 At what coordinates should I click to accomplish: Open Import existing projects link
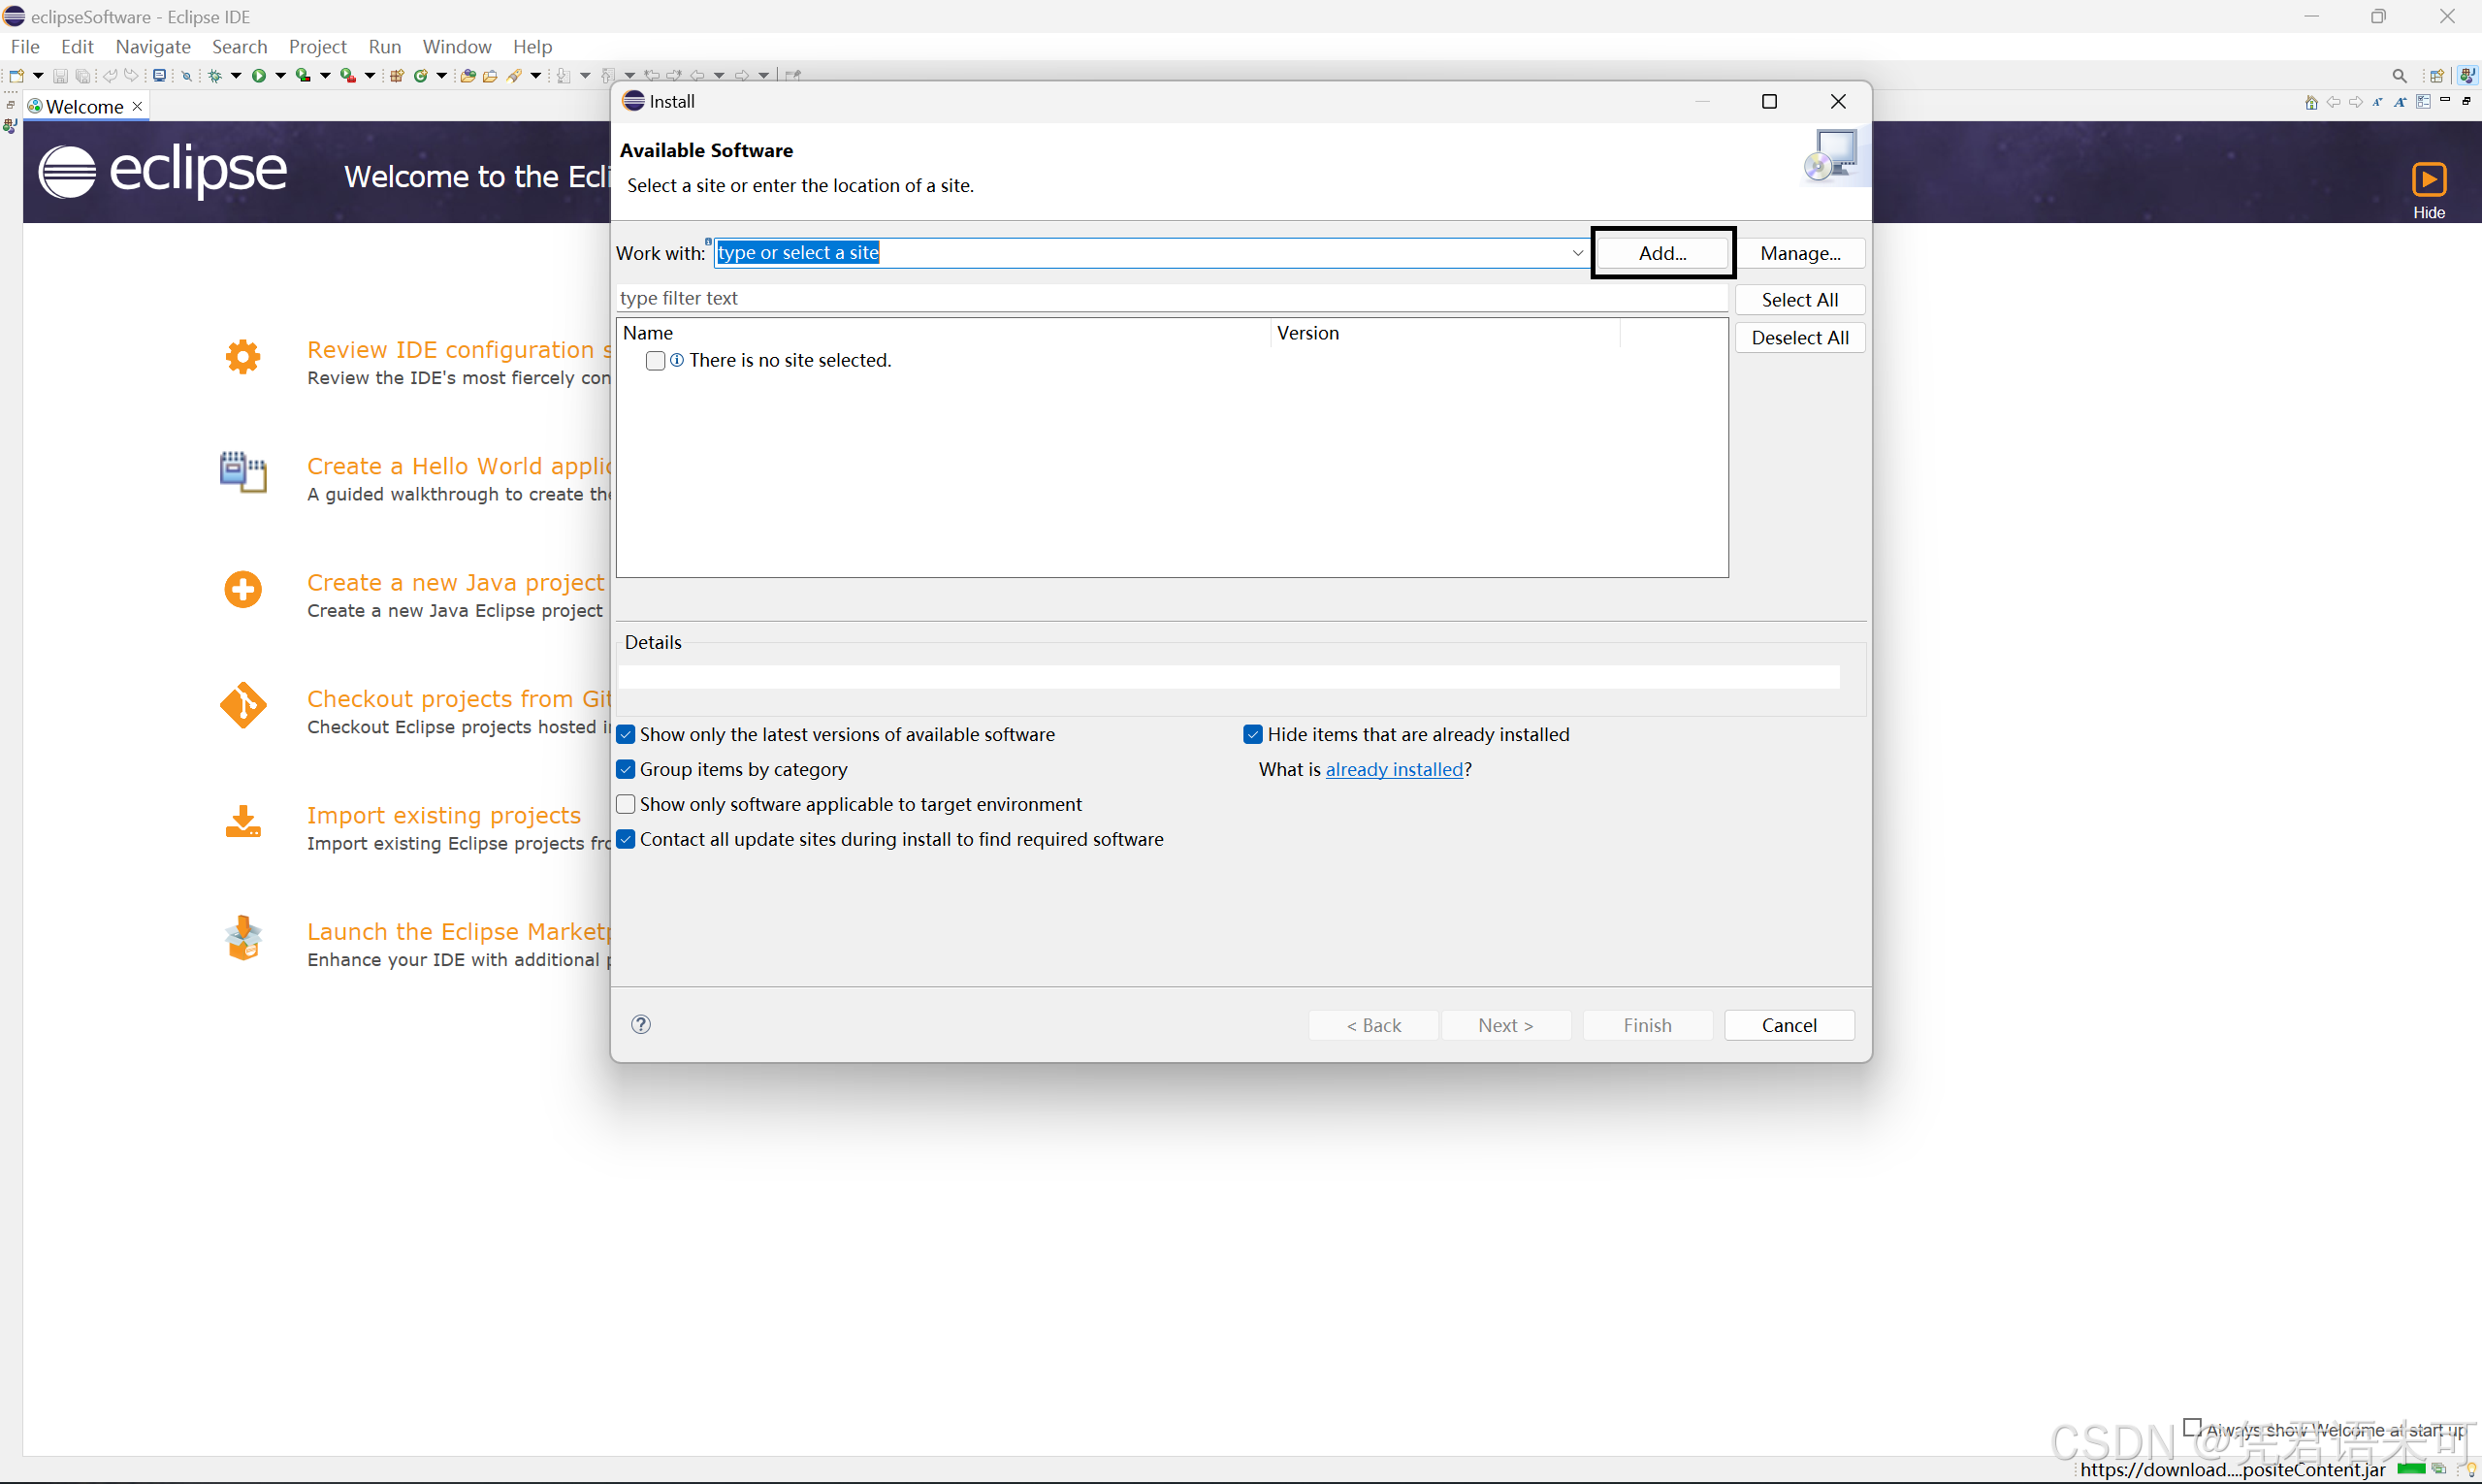click(444, 815)
